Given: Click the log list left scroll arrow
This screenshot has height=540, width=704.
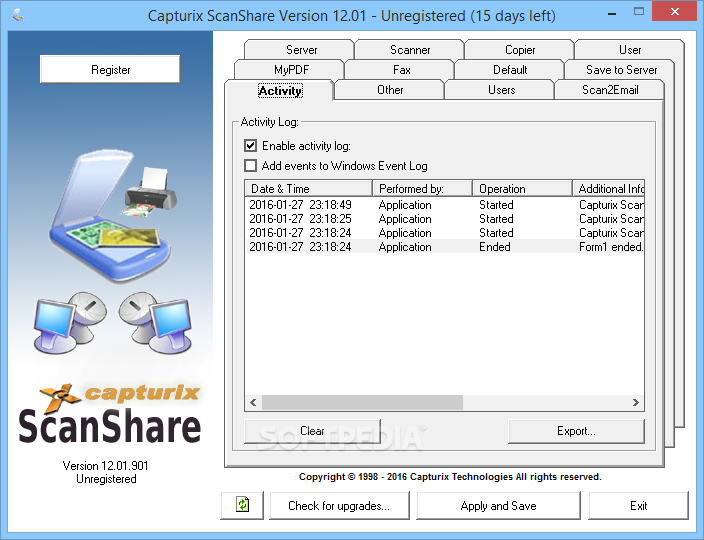Looking at the screenshot, I should point(253,402).
